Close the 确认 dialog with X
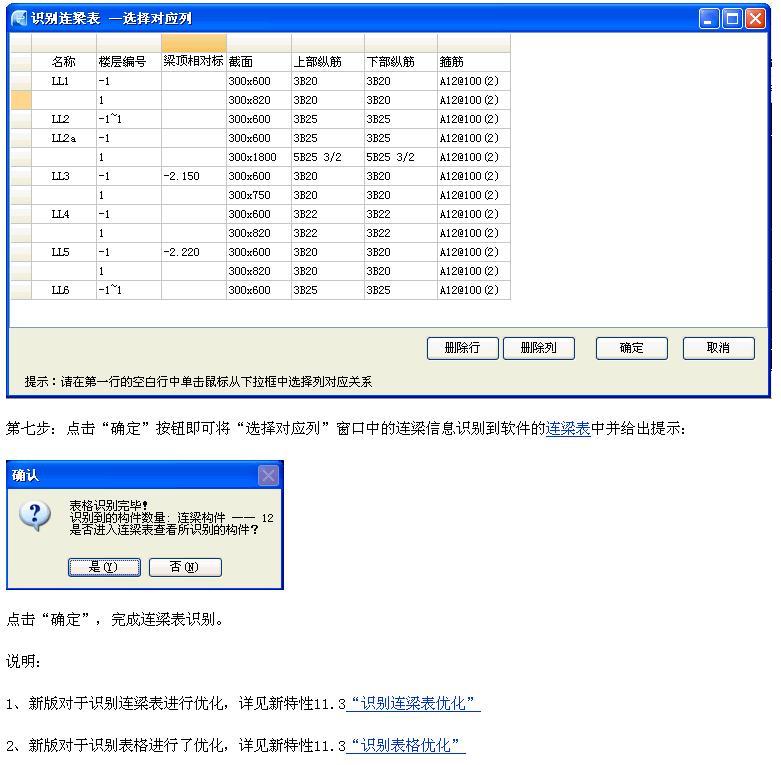The image size is (781, 765). (268, 475)
